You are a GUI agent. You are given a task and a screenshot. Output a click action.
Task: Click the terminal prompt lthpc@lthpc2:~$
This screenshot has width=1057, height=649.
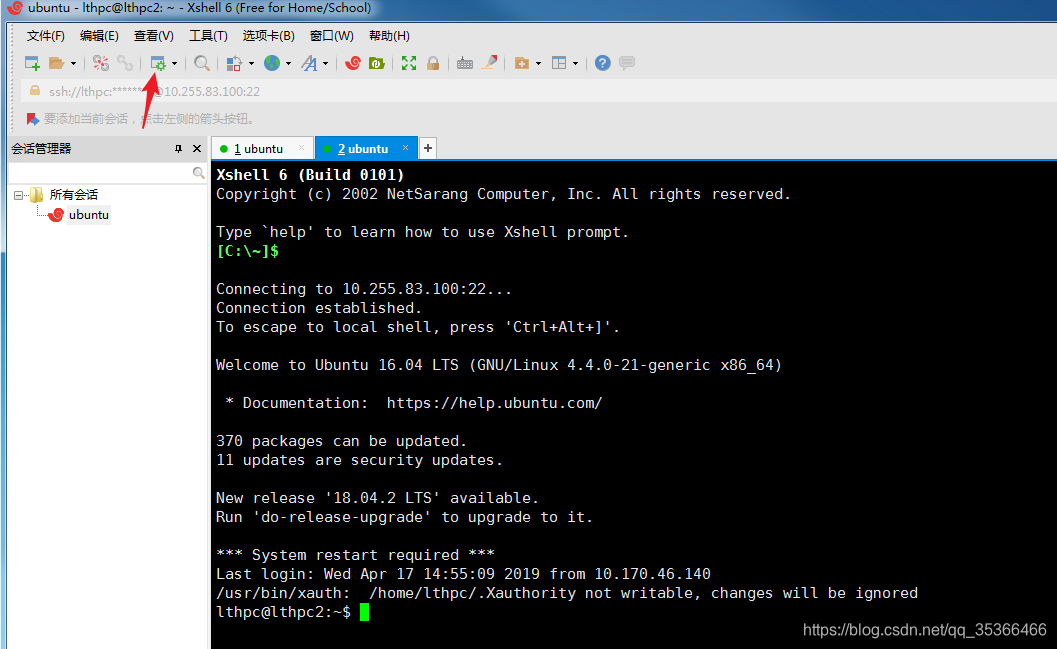(x=283, y=612)
